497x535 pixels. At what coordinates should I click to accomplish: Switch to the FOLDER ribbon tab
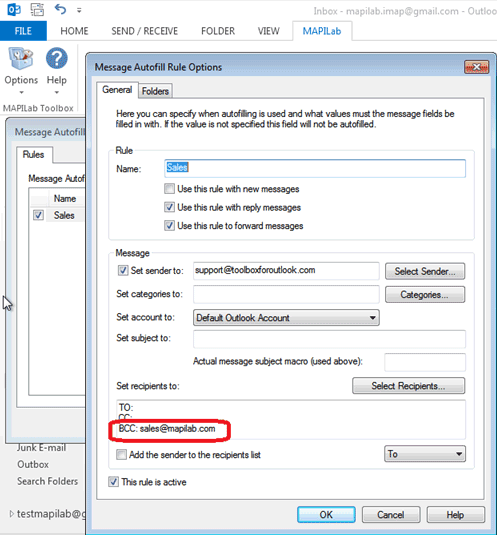click(218, 31)
